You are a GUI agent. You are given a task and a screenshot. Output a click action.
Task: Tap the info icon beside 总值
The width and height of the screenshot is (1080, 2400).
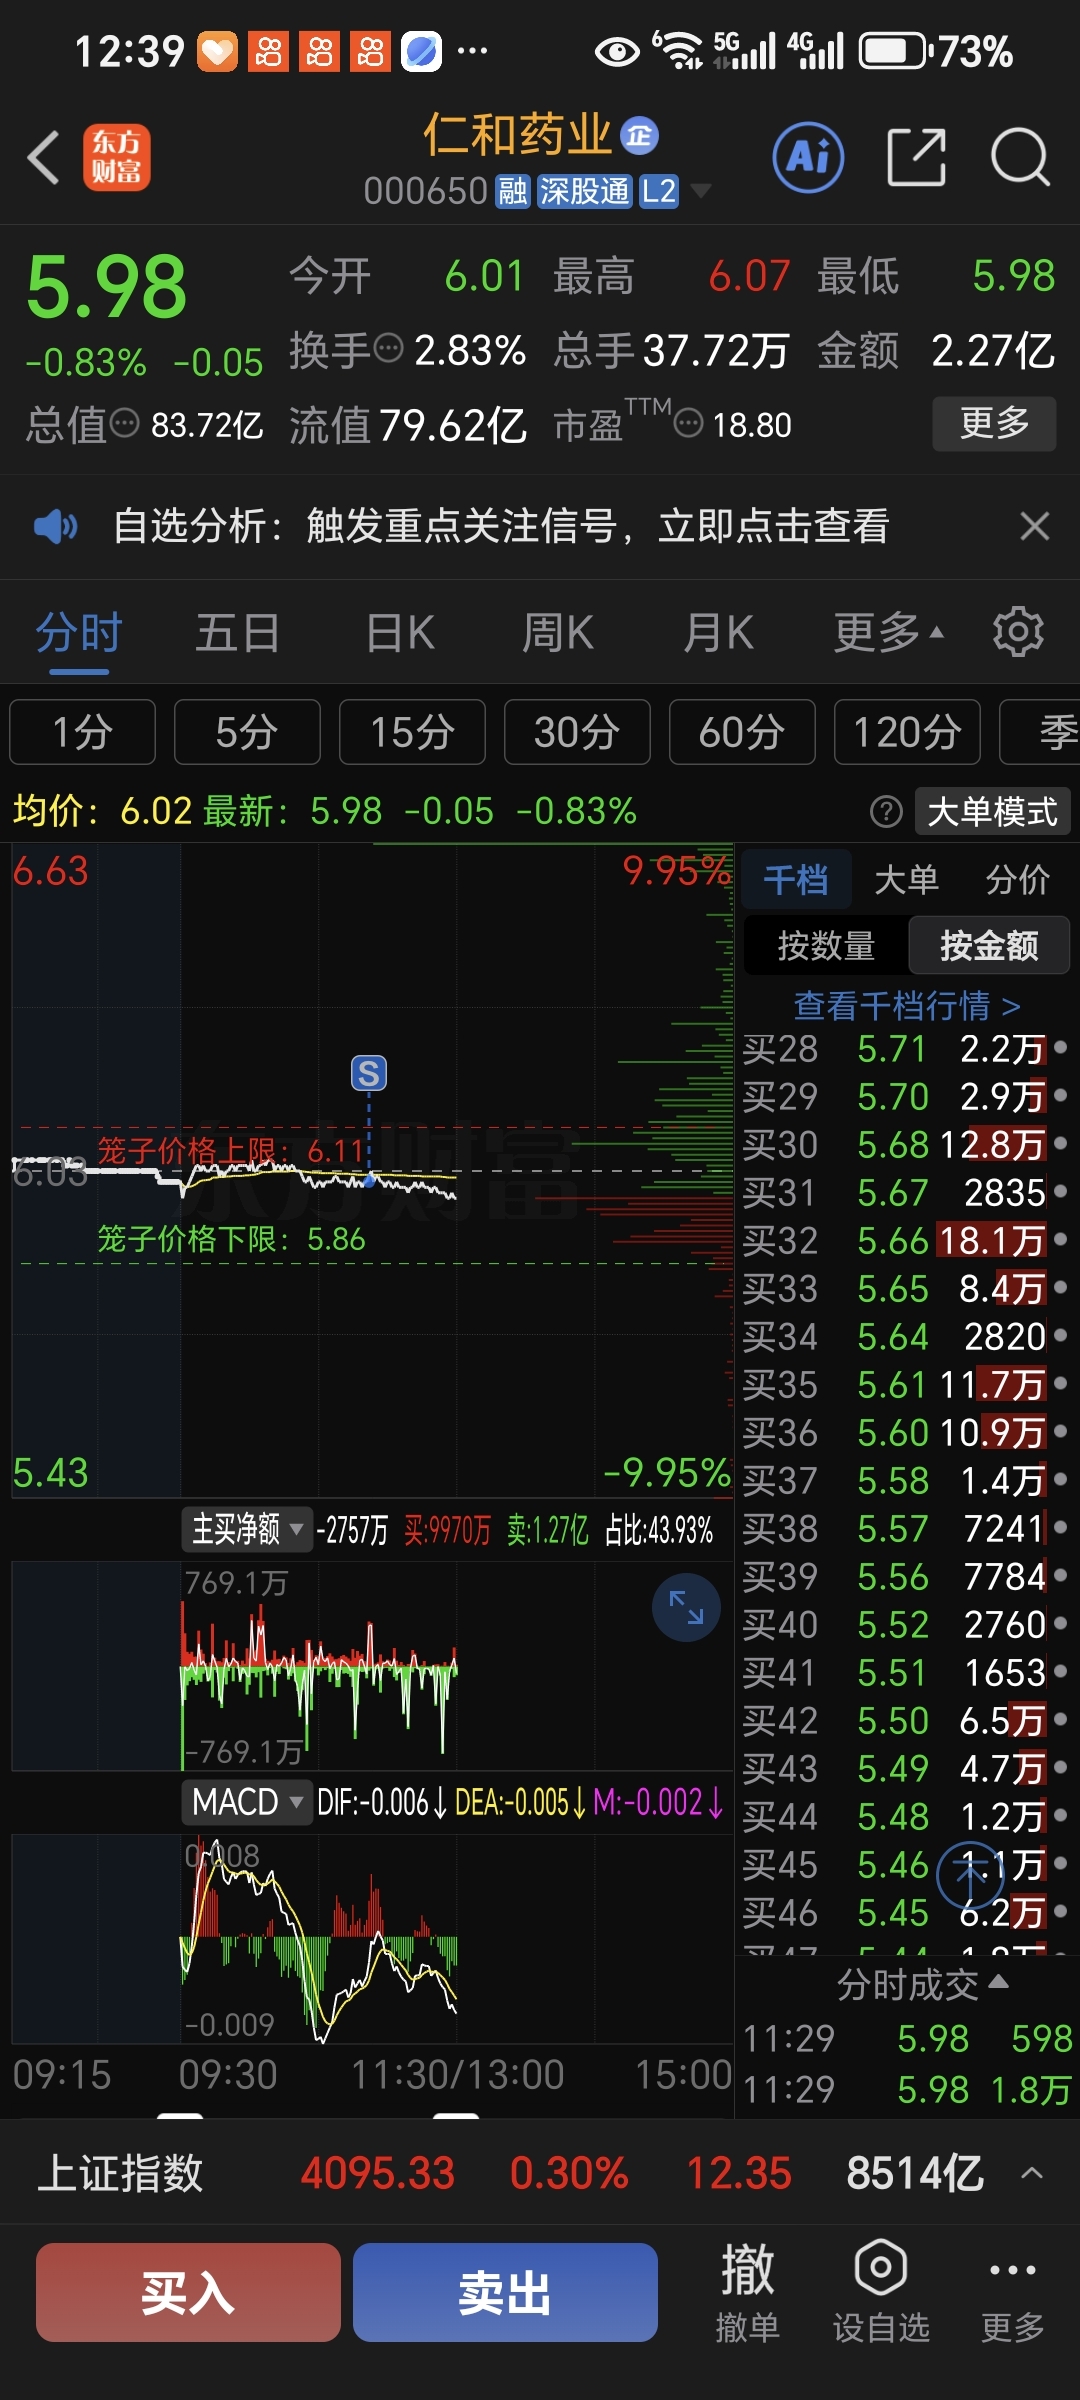124,424
